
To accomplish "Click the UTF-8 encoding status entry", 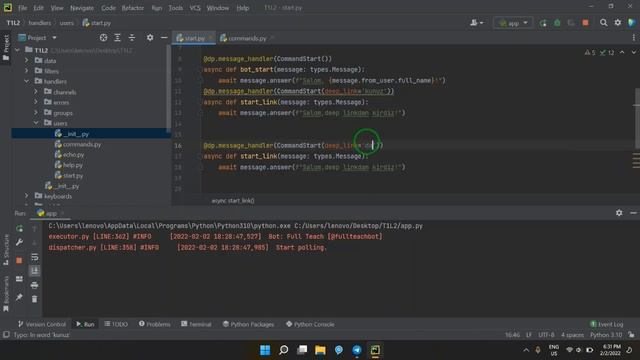I will (x=546, y=335).
